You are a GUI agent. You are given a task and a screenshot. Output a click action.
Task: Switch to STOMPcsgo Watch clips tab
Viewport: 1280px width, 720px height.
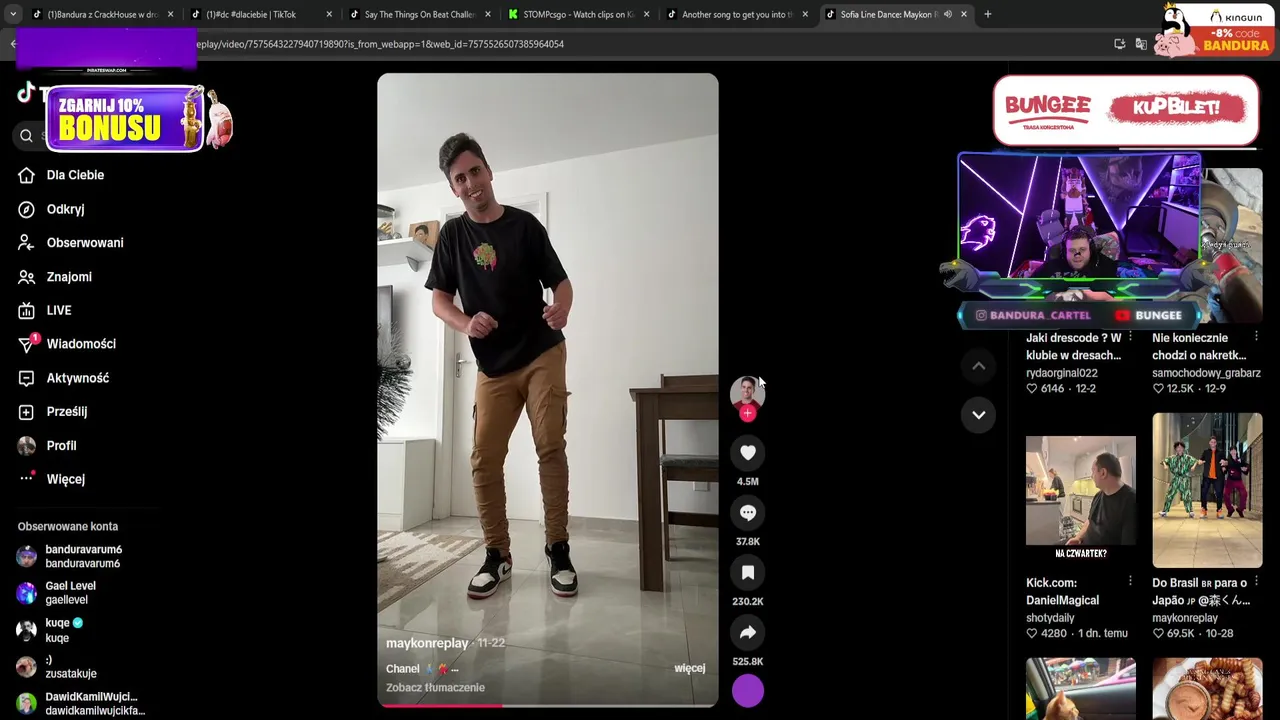pos(578,14)
